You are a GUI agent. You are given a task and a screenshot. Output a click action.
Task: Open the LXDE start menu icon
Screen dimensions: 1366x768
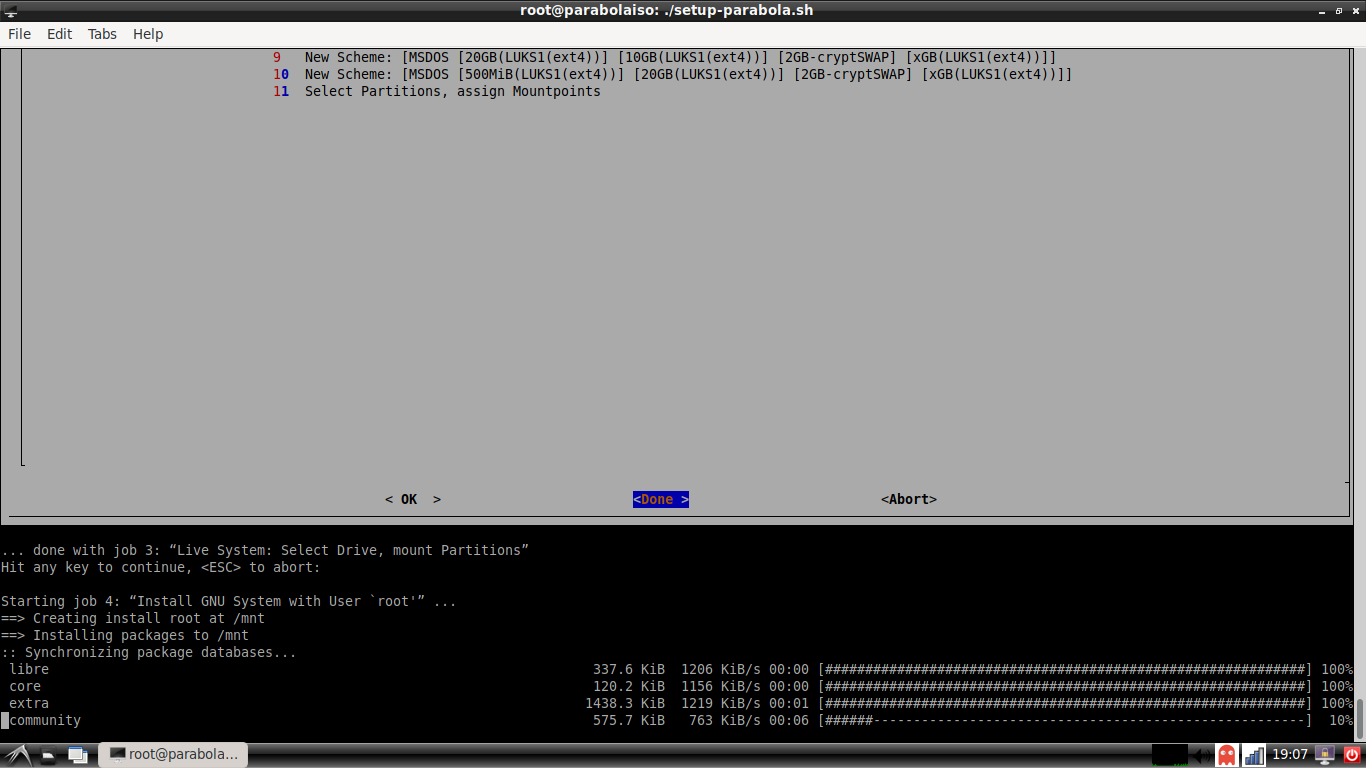[x=18, y=755]
